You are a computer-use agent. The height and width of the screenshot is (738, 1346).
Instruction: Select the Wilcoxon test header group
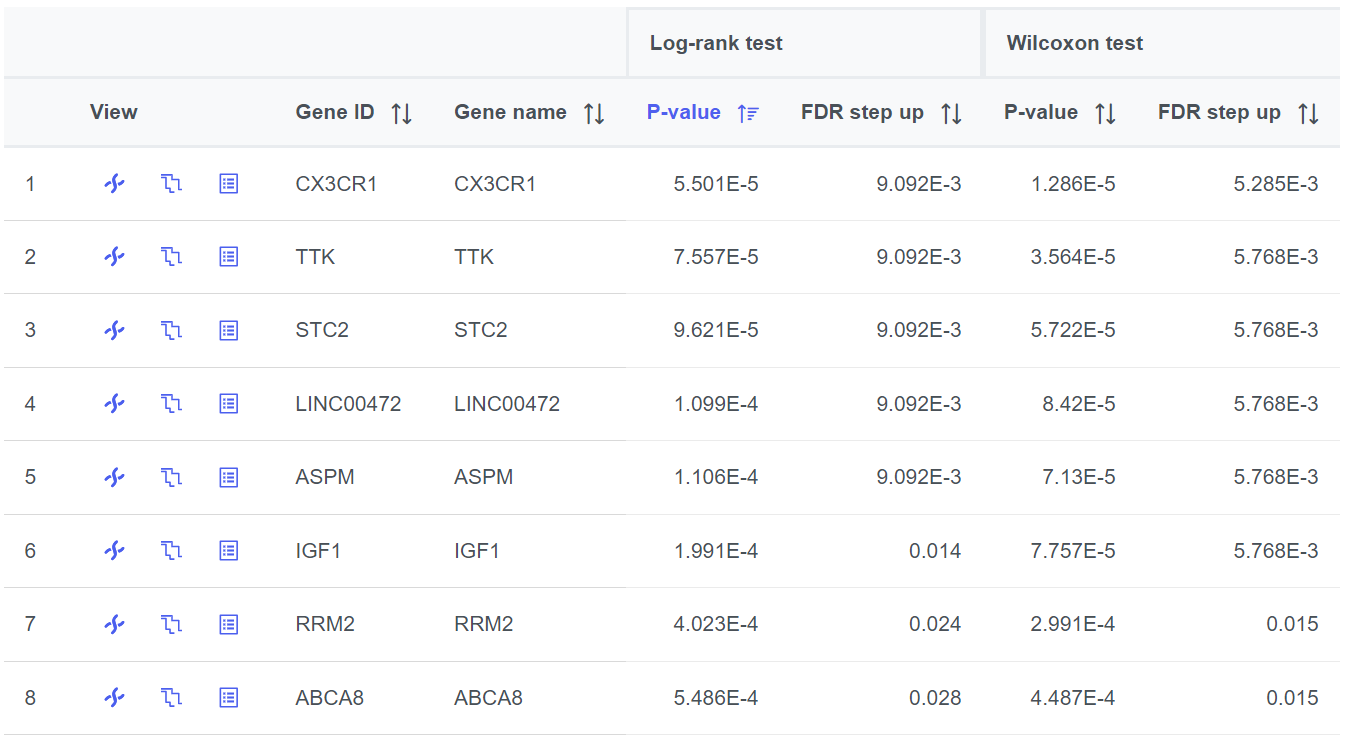pyautogui.click(x=1075, y=43)
